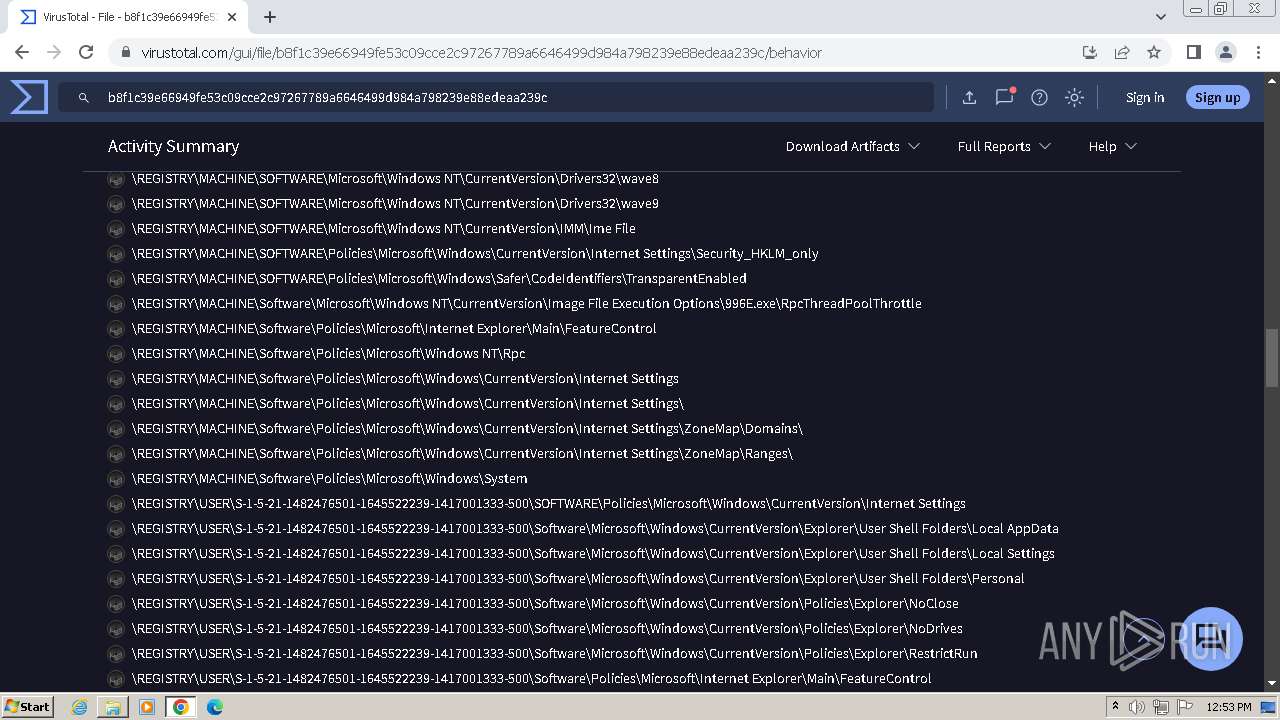
Task: Click registry icon beside TransparentEnabled row
Action: coord(116,279)
